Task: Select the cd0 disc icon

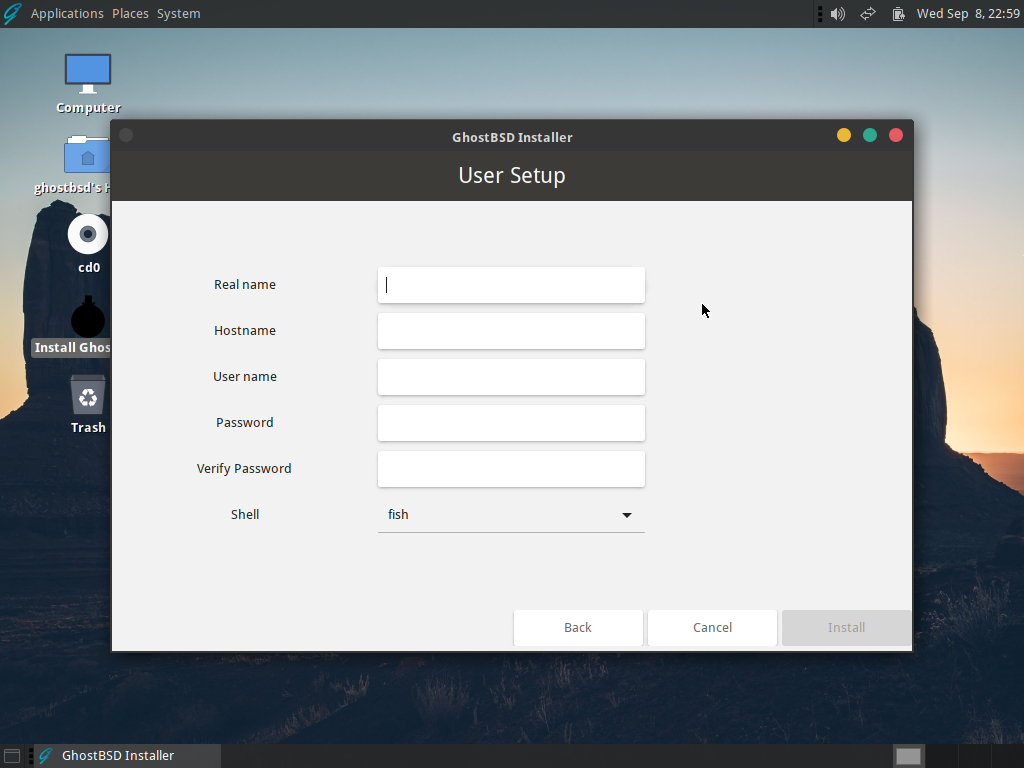Action: [88, 244]
